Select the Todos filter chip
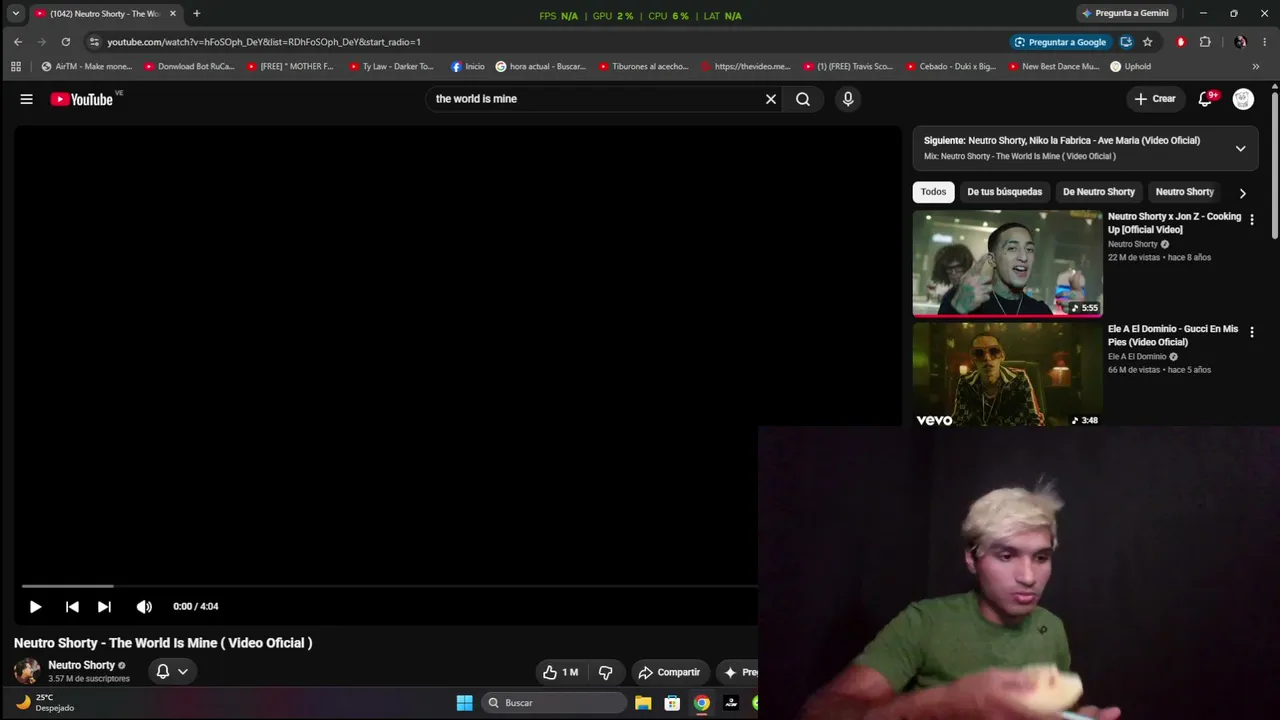Viewport: 1280px width, 720px height. click(x=933, y=192)
